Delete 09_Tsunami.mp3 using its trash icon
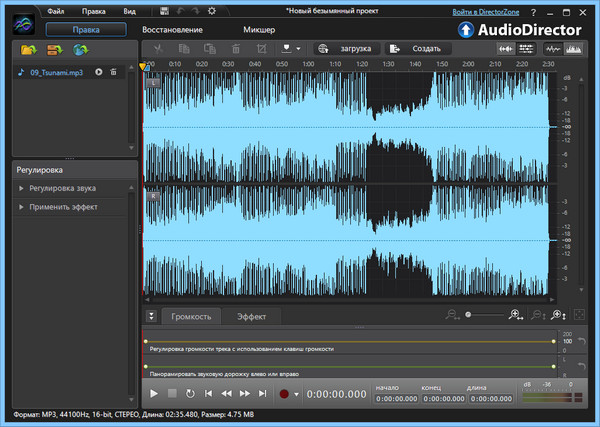This screenshot has height=427, width=600. coord(114,72)
